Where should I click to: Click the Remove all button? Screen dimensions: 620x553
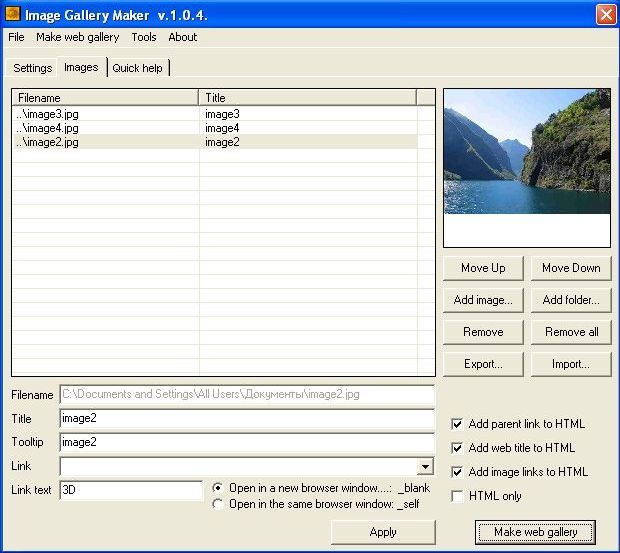tap(571, 332)
